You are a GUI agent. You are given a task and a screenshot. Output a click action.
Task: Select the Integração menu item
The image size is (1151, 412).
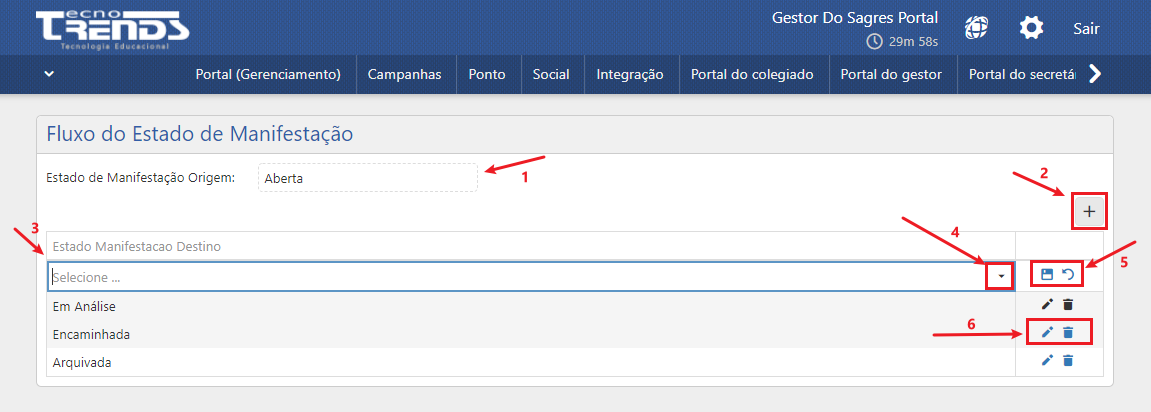[x=630, y=74]
